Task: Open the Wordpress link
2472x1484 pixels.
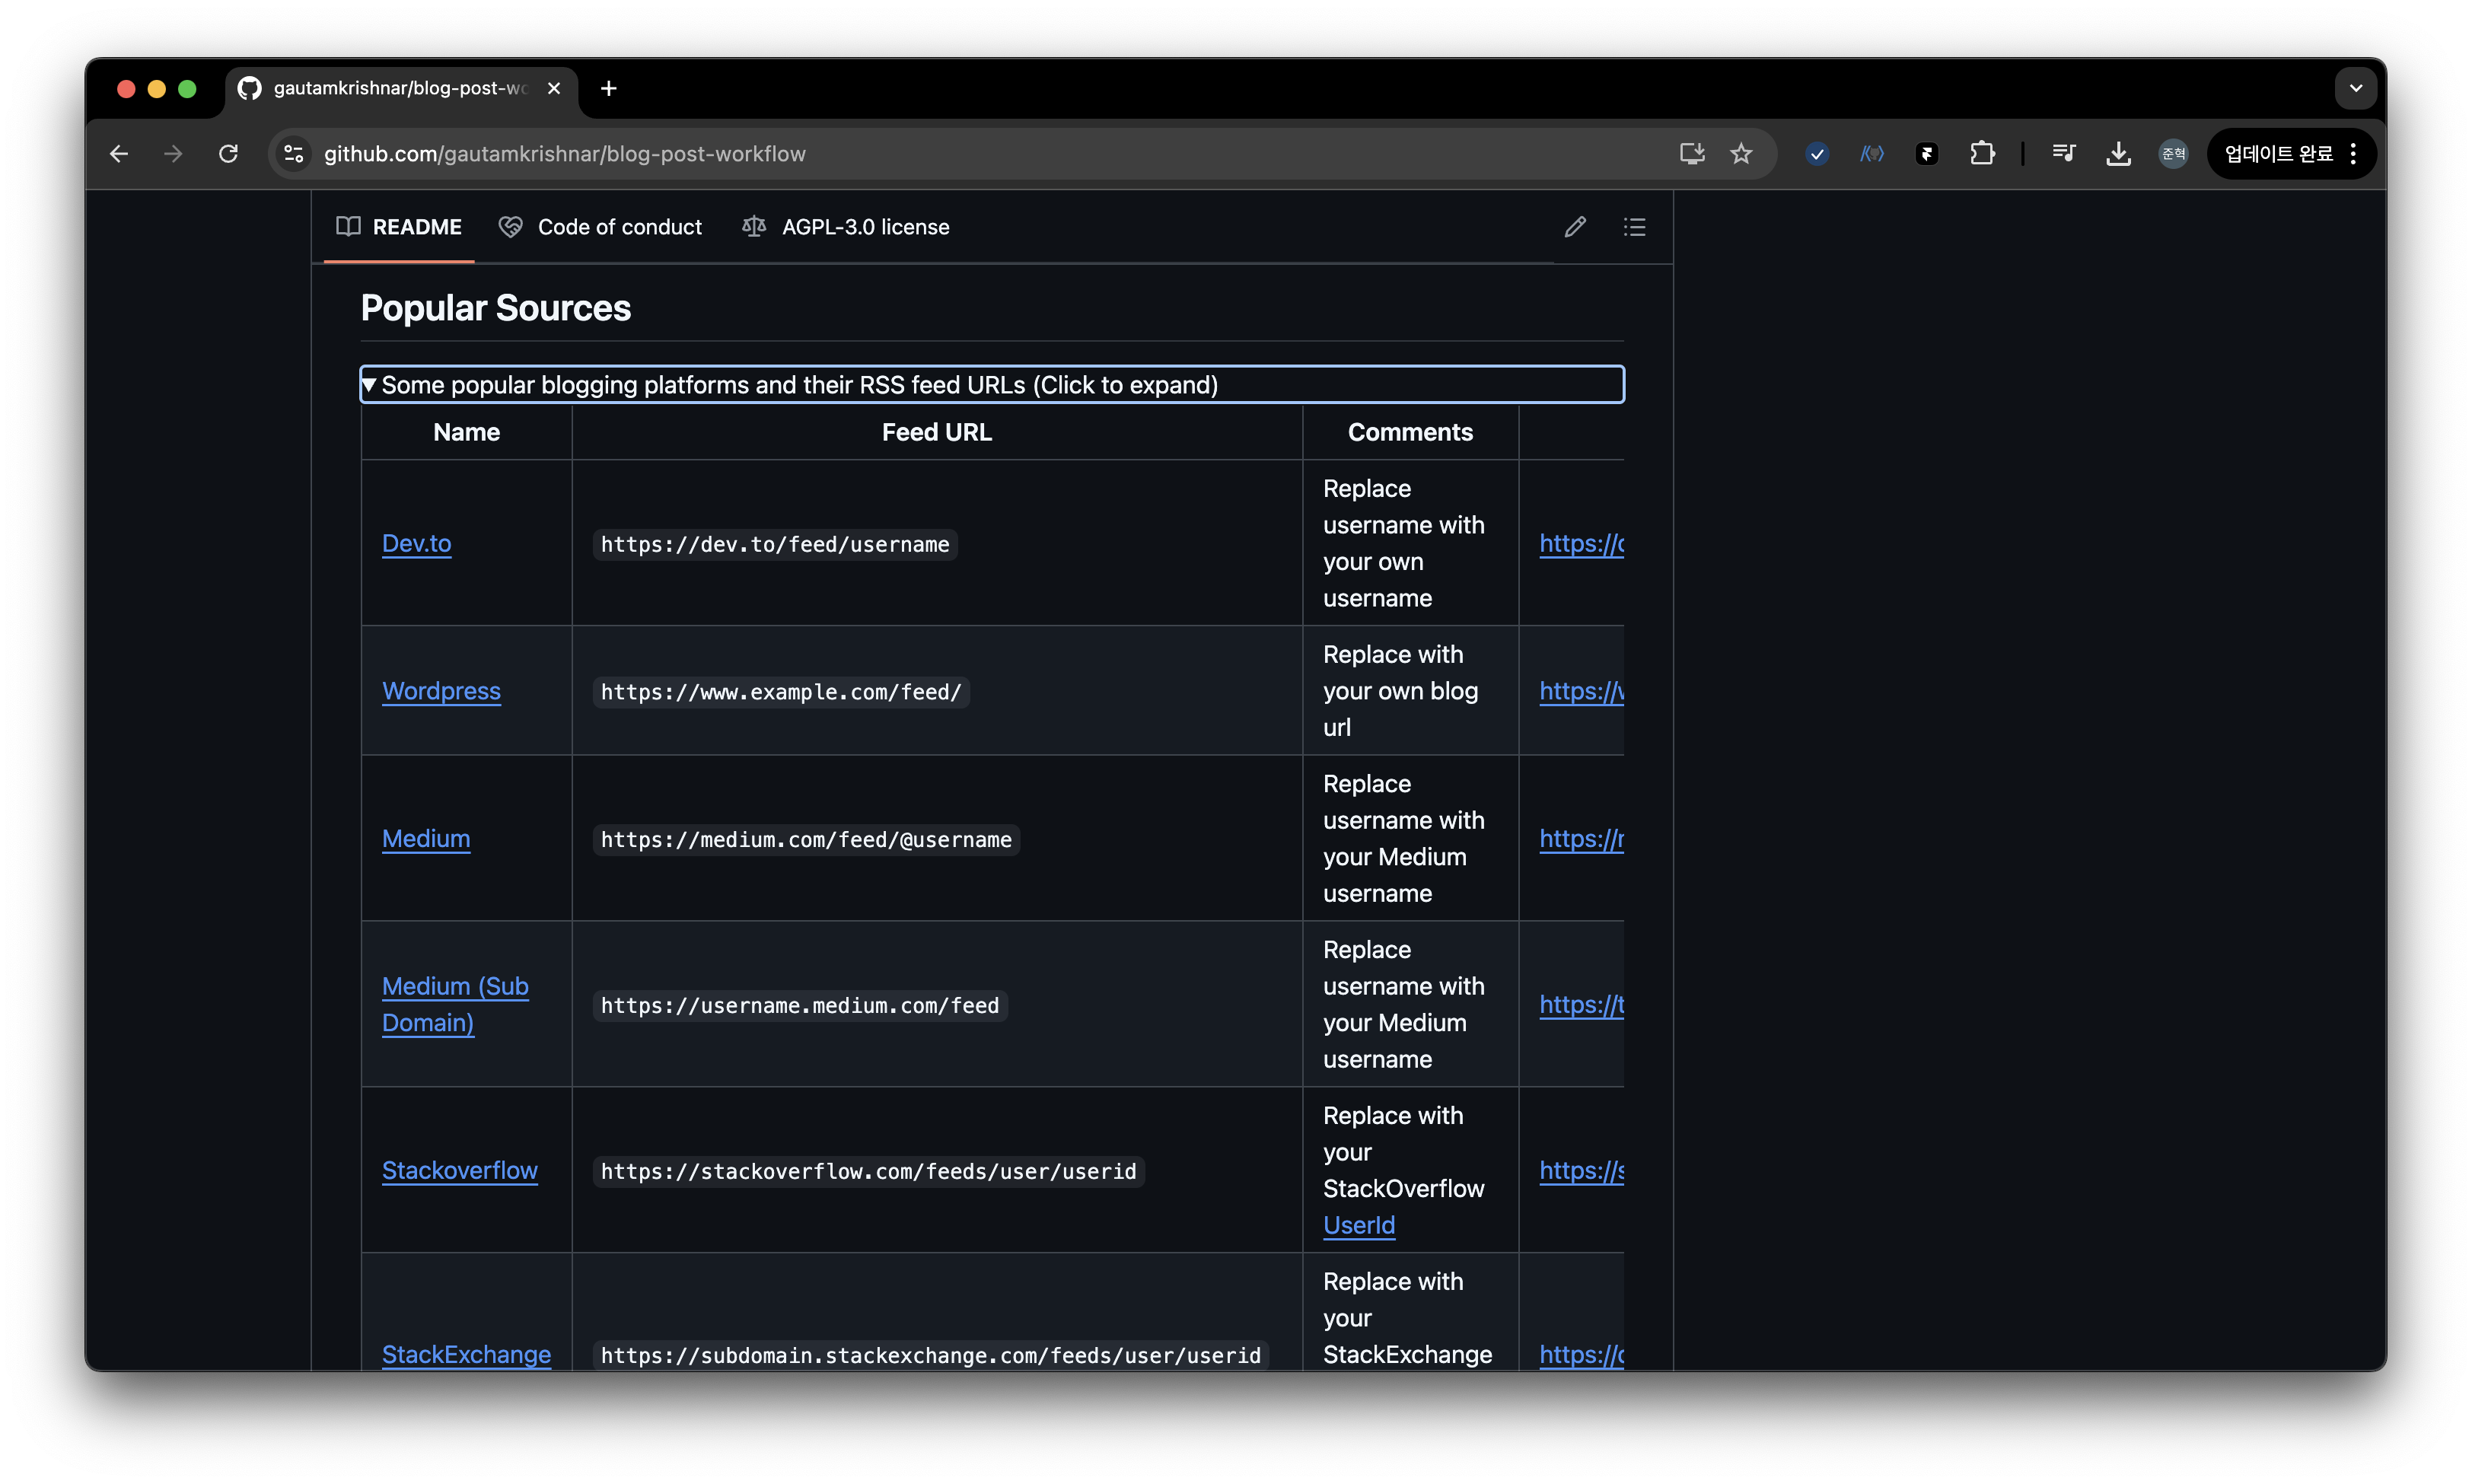Action: 441,691
